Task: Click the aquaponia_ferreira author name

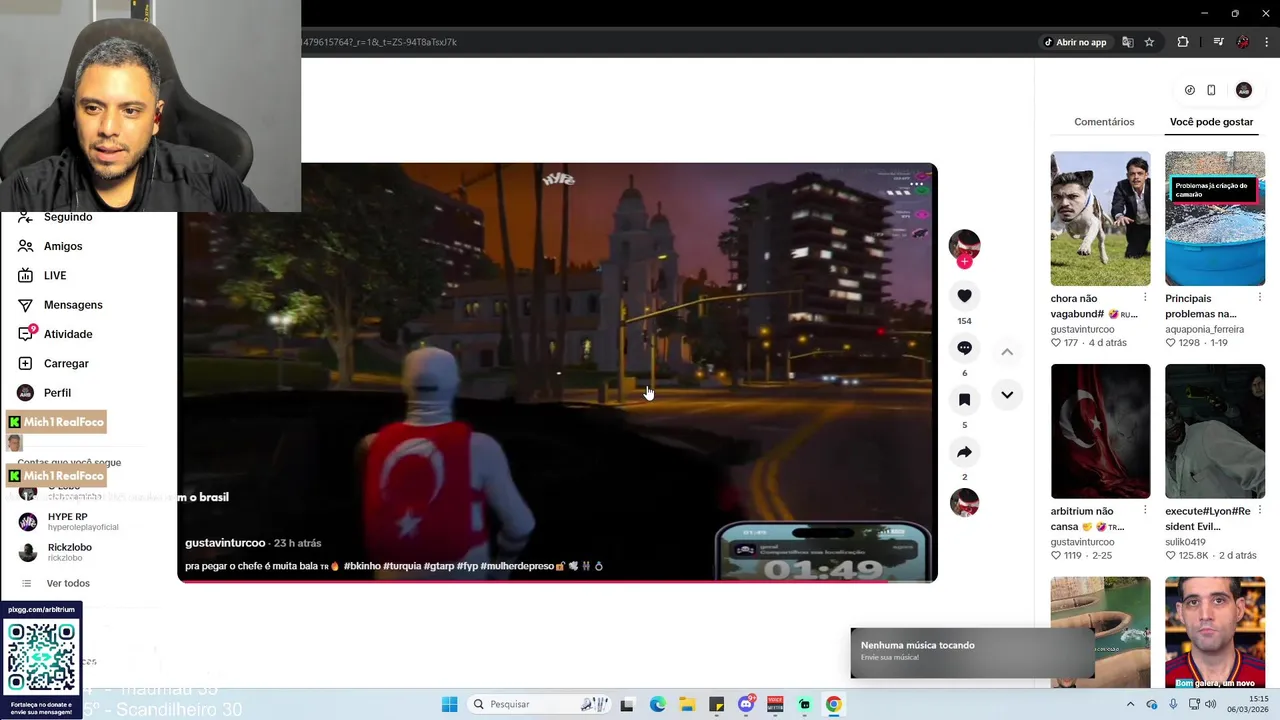Action: 1204,329
